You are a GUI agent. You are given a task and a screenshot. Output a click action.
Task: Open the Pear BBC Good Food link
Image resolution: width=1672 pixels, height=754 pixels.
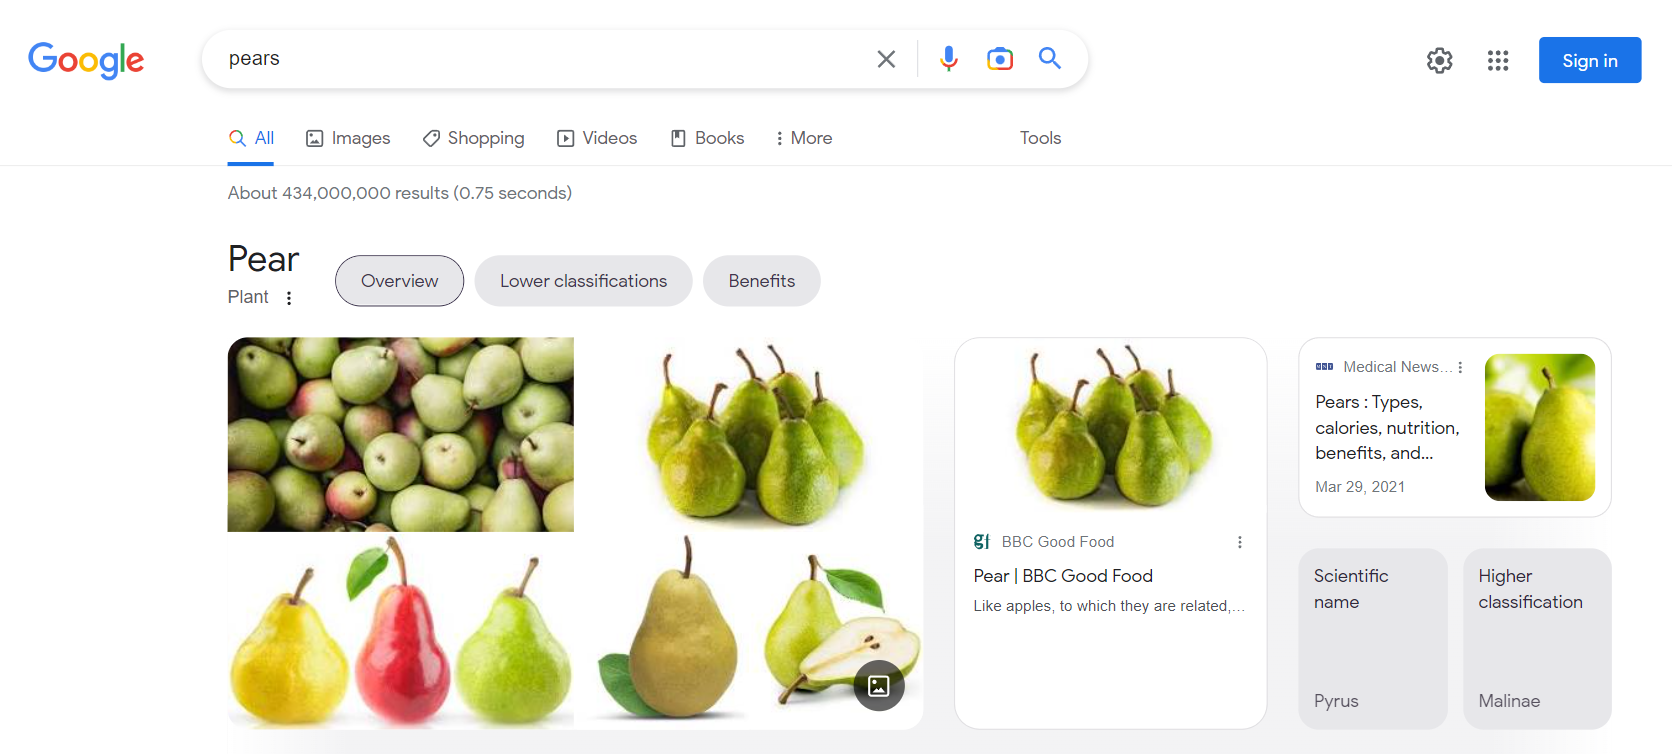pos(1063,575)
